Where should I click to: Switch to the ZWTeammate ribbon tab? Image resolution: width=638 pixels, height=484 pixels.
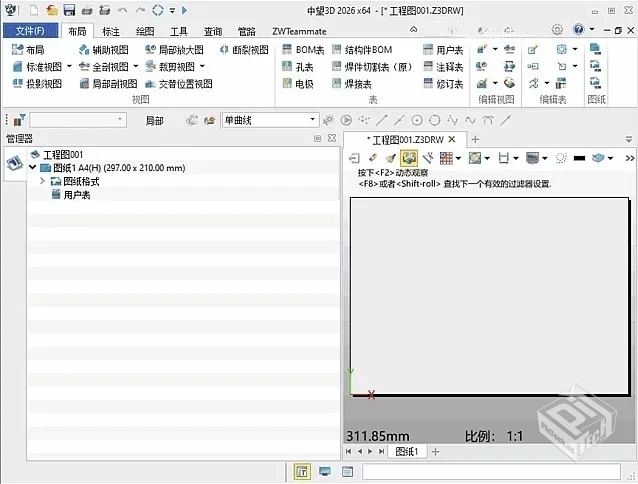[299, 31]
